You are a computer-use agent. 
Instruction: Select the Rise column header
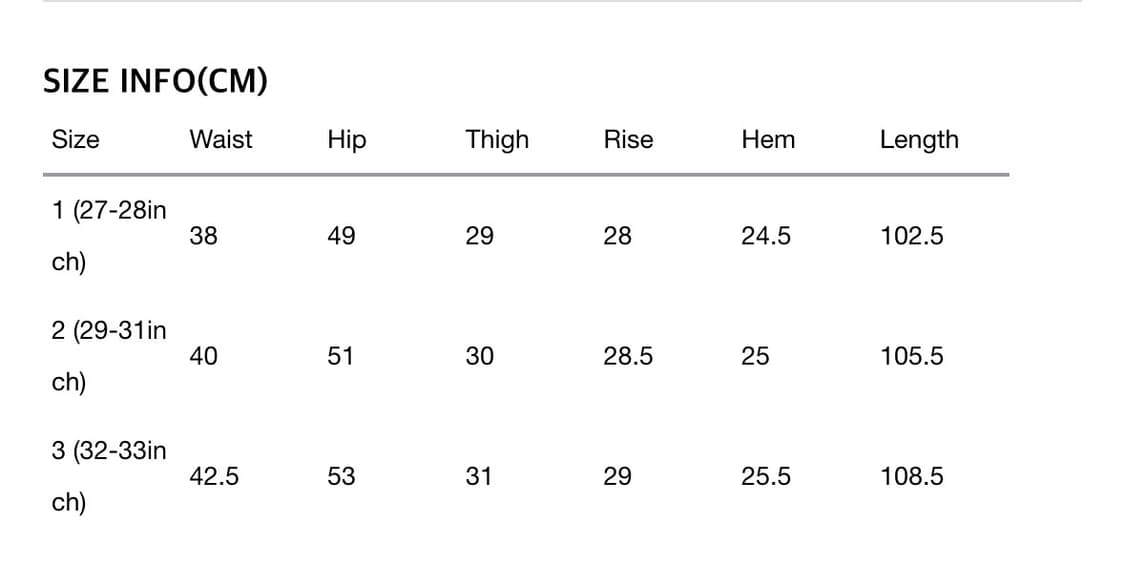click(x=628, y=139)
